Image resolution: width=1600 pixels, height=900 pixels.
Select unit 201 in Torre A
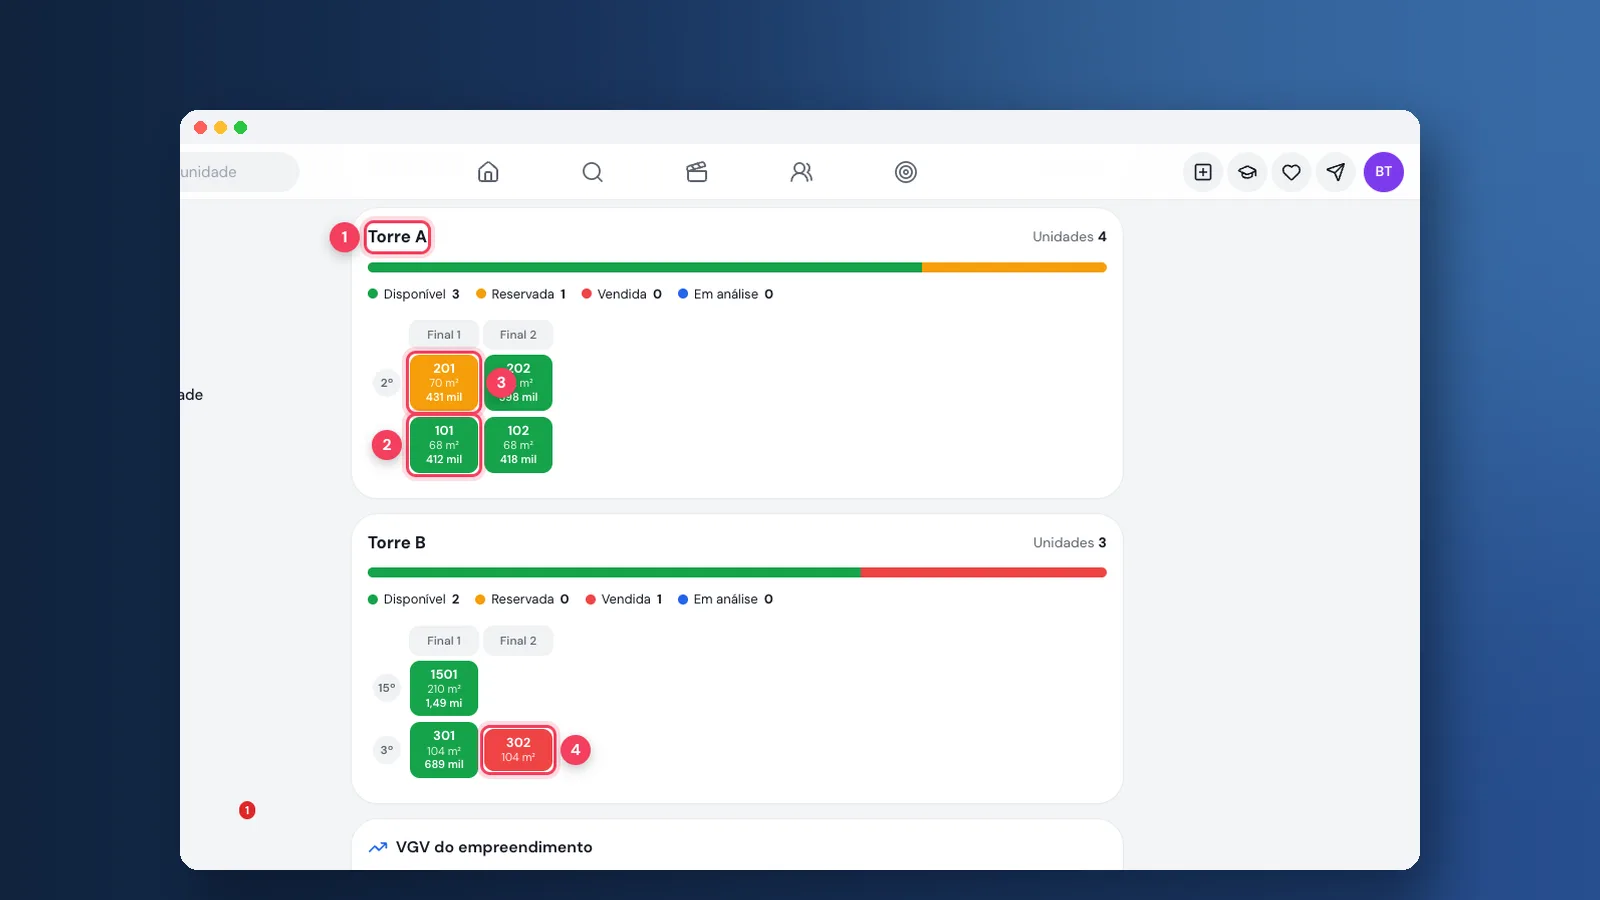[x=444, y=383]
